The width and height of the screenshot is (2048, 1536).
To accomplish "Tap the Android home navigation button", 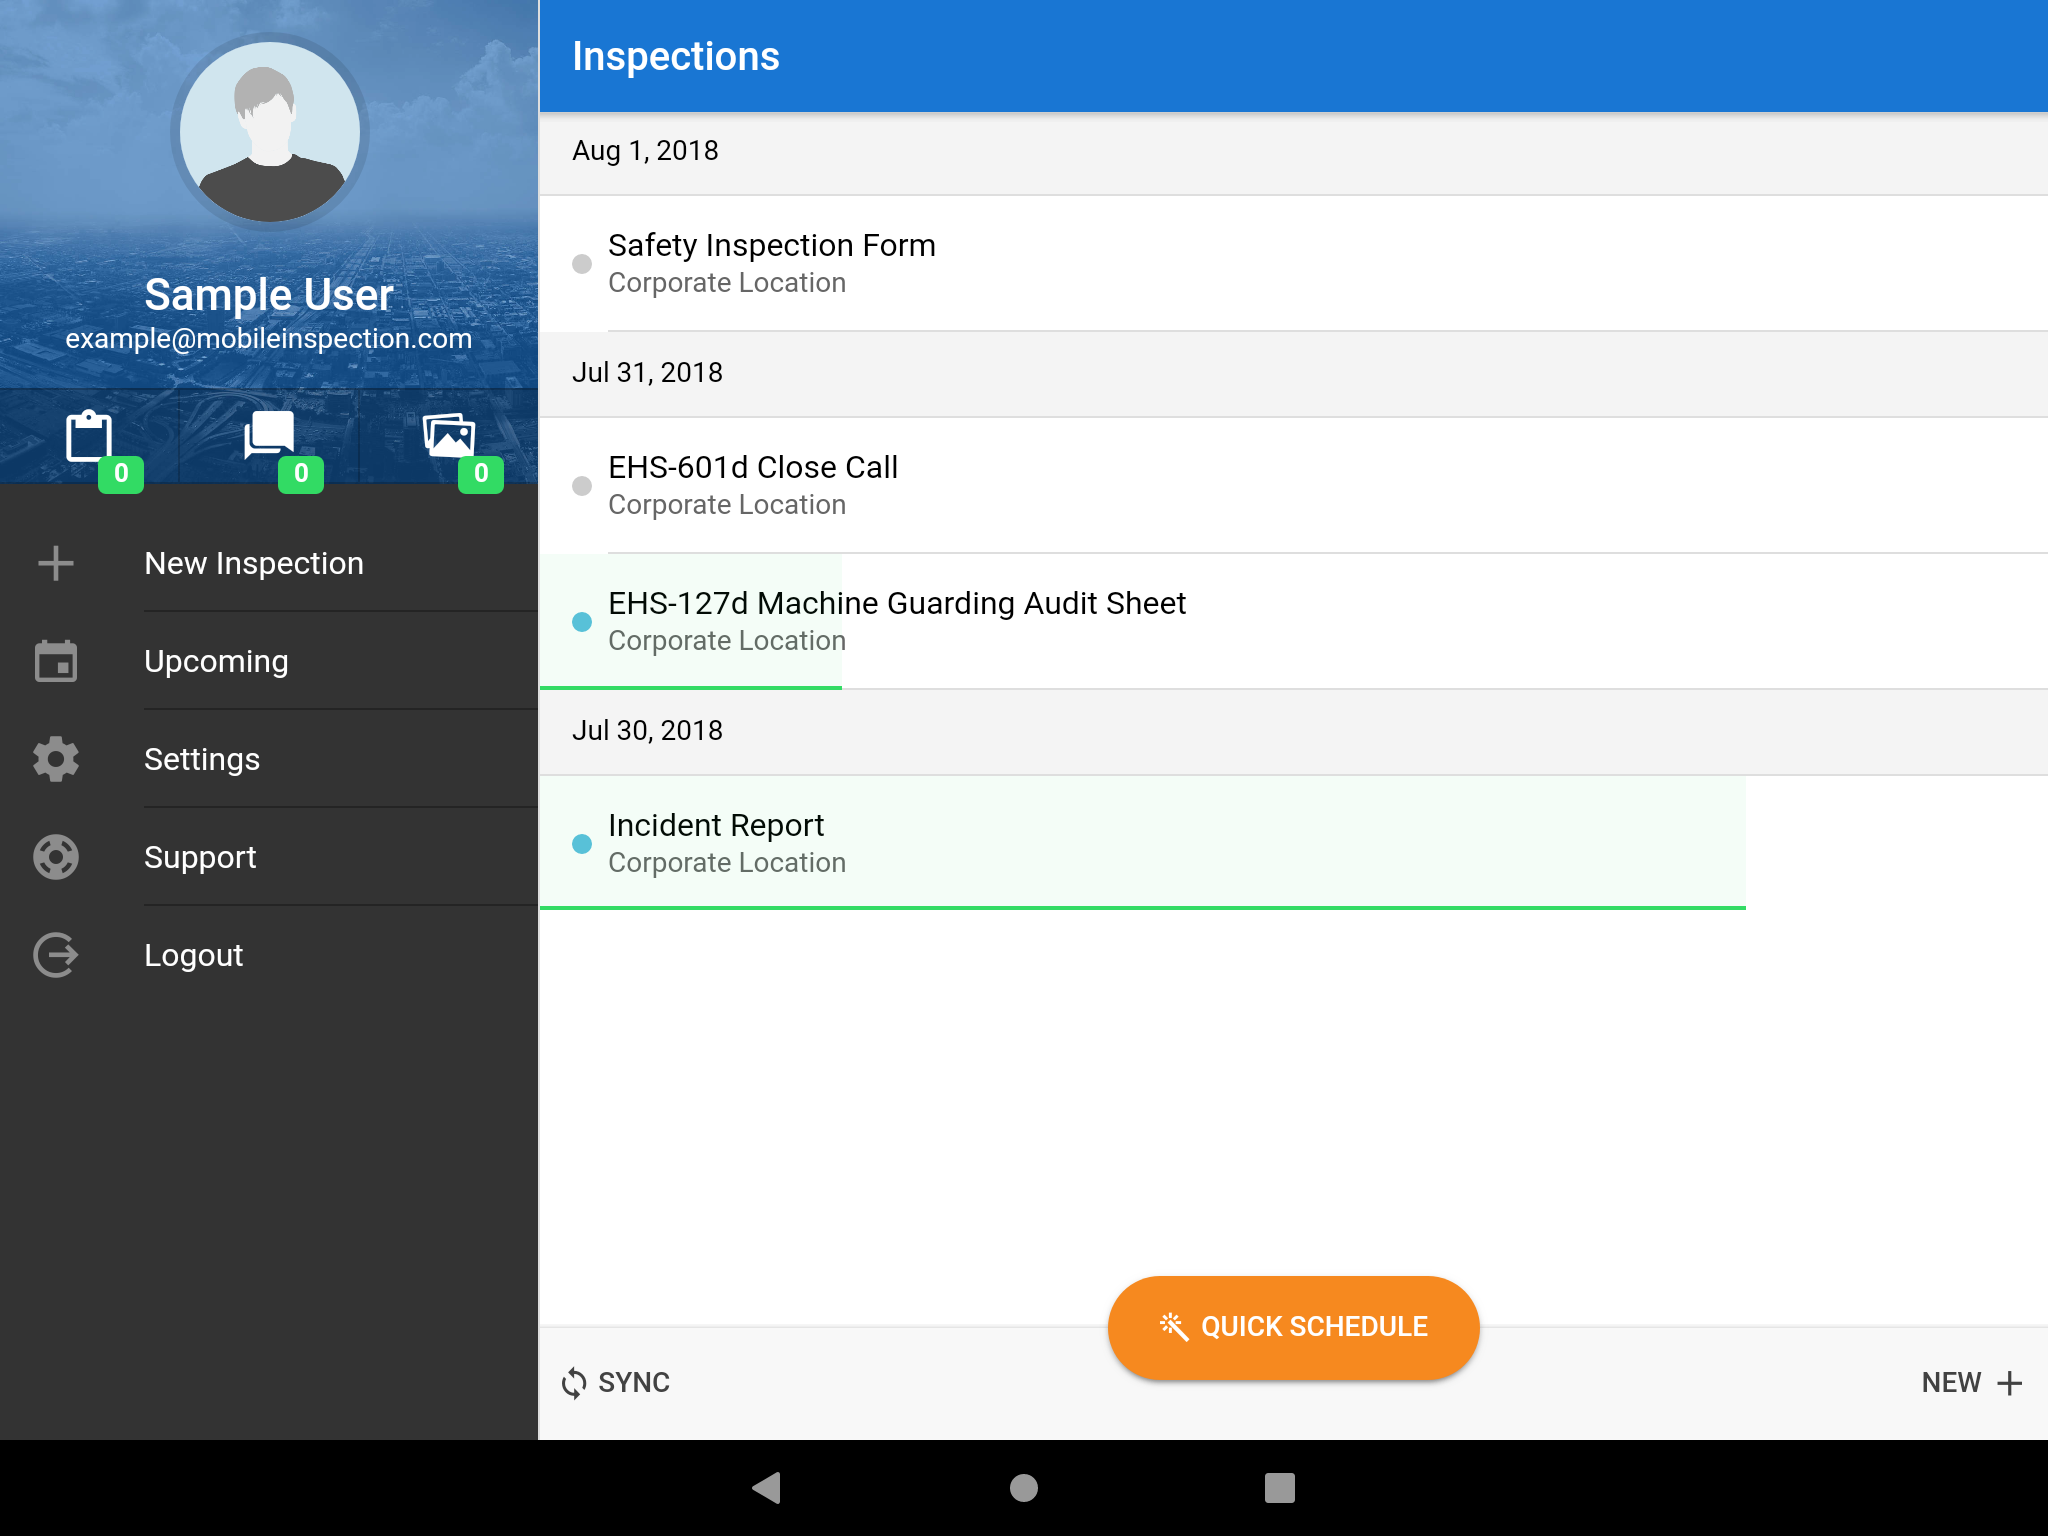I will (x=1024, y=1488).
